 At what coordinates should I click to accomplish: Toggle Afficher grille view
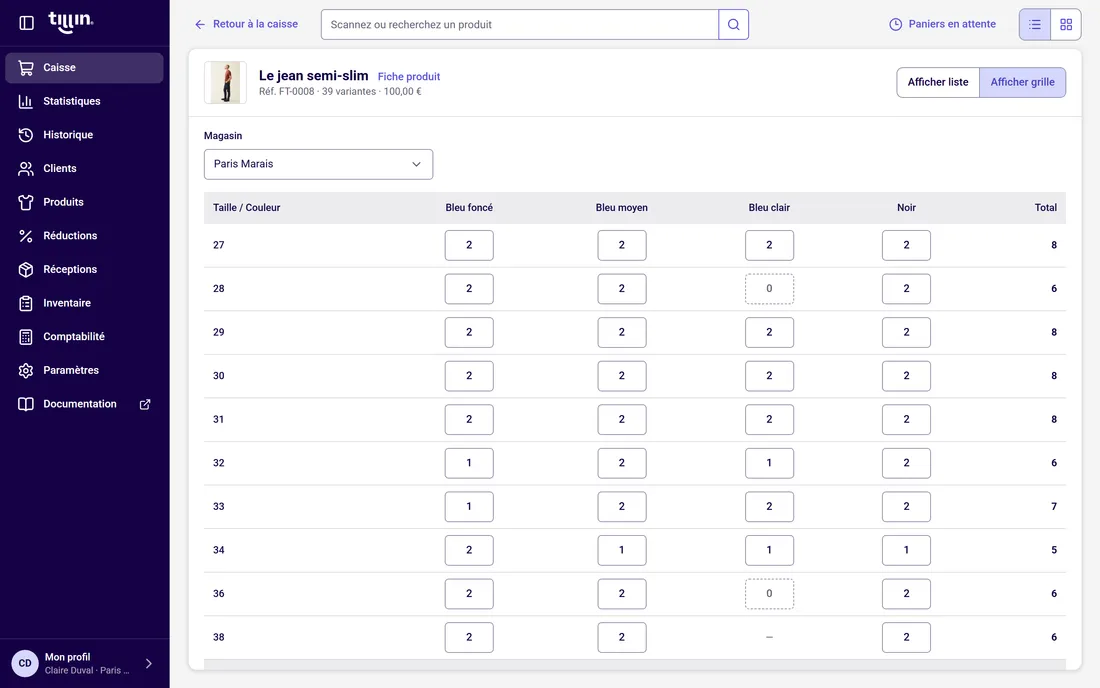pos(1022,82)
